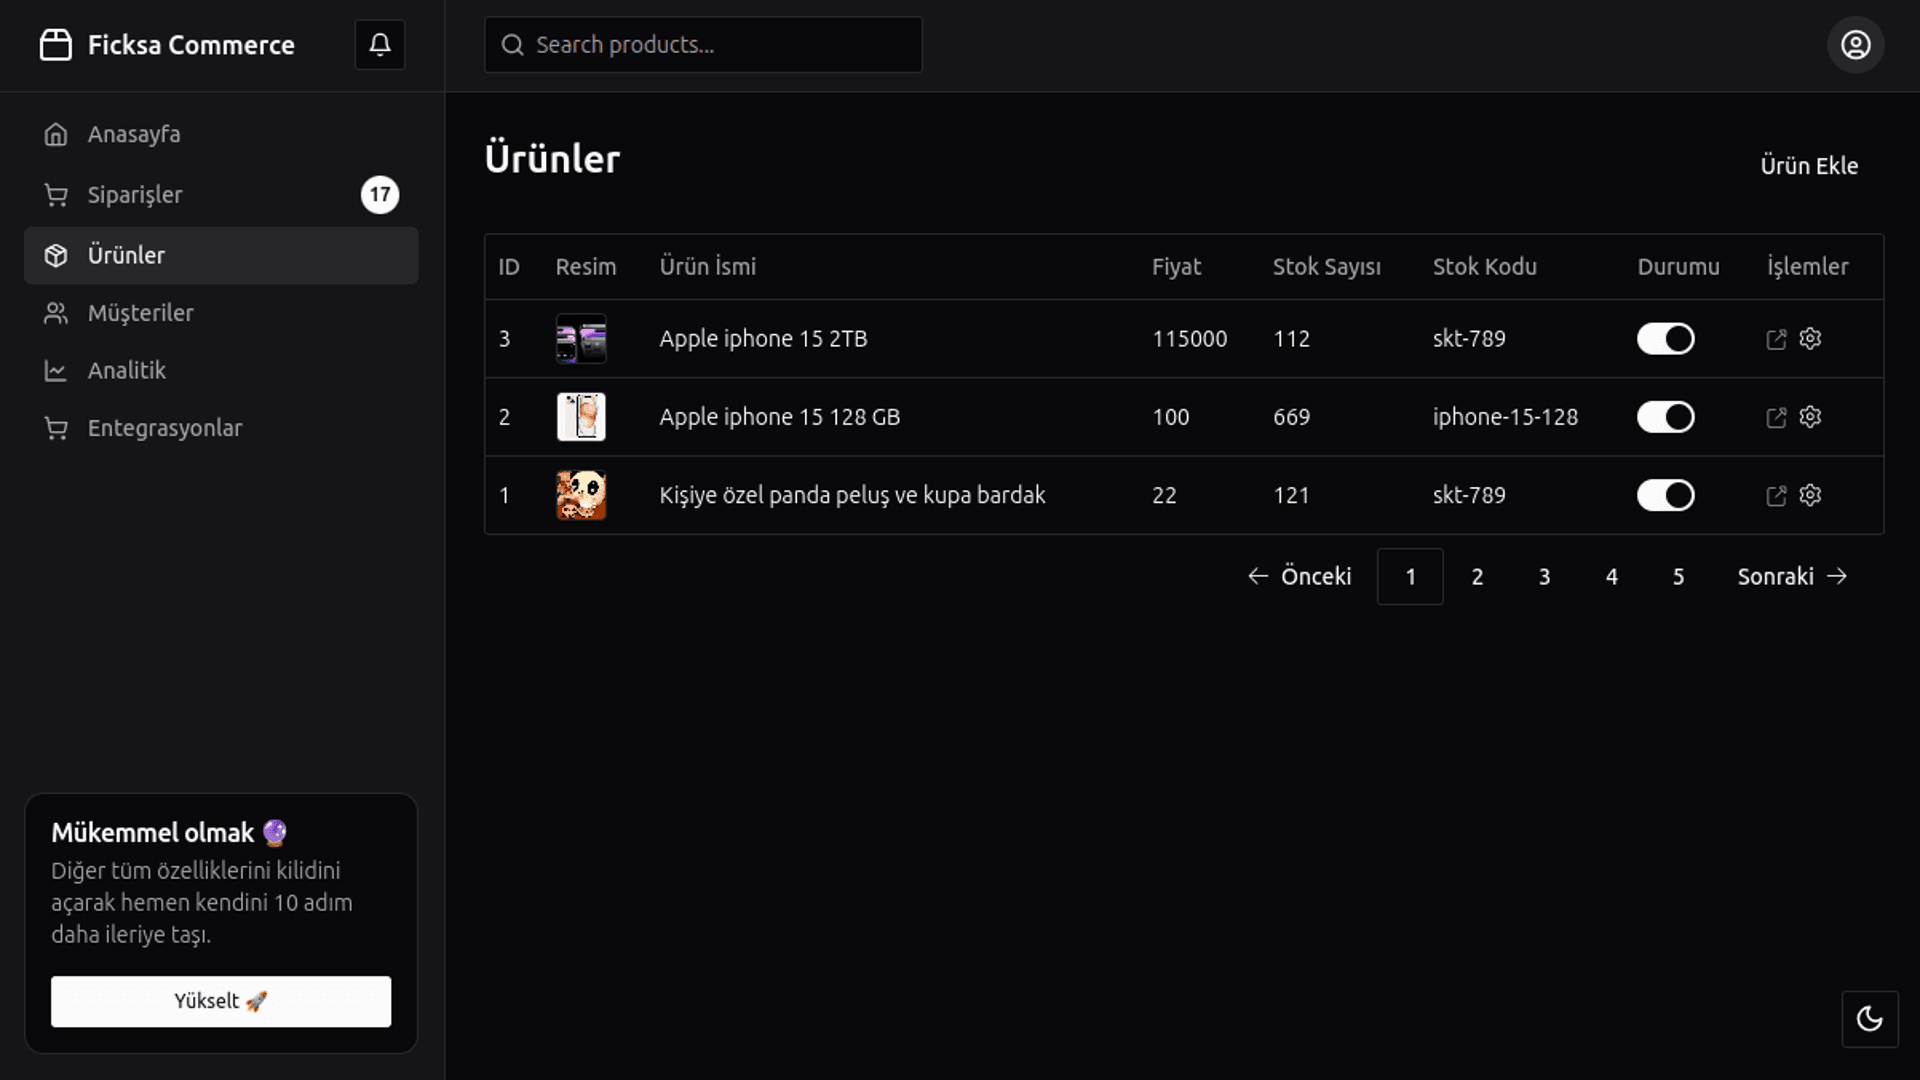Click settings gear for panda peluş product
The height and width of the screenshot is (1080, 1920).
(1810, 495)
